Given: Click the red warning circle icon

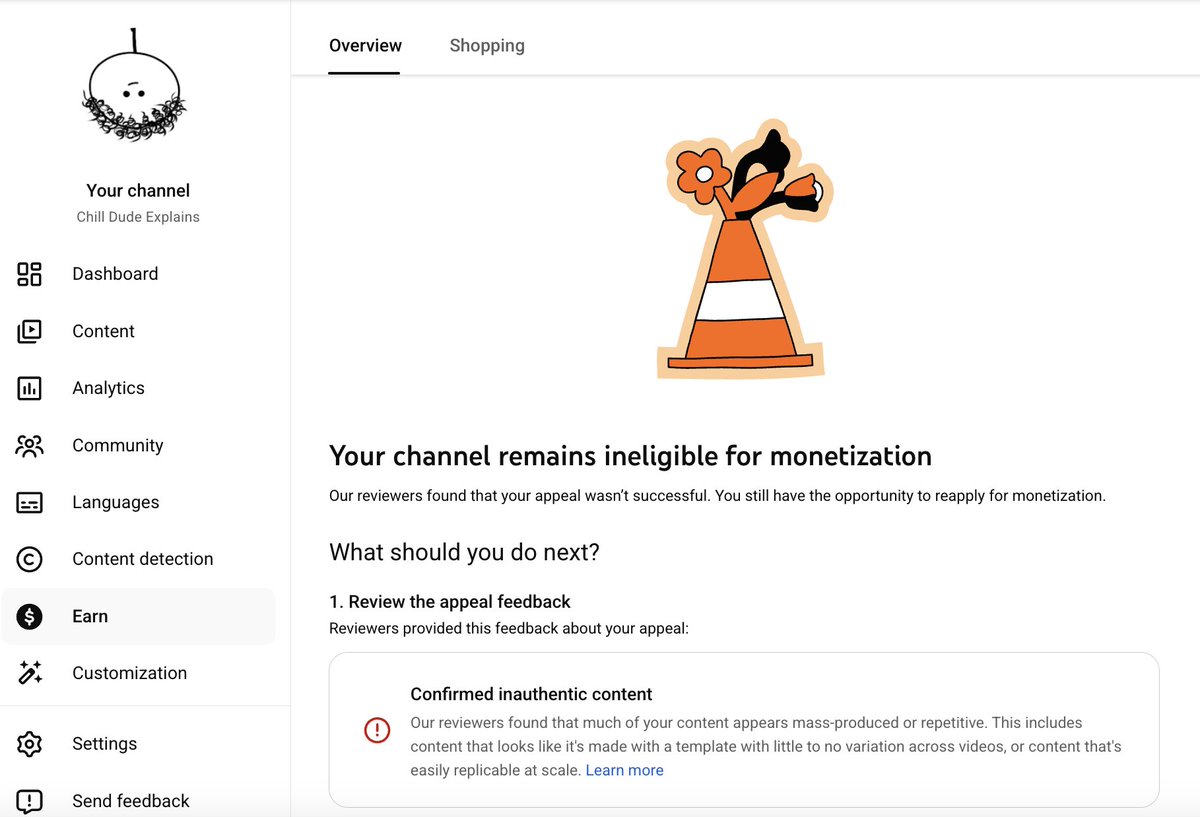Looking at the screenshot, I should (377, 731).
